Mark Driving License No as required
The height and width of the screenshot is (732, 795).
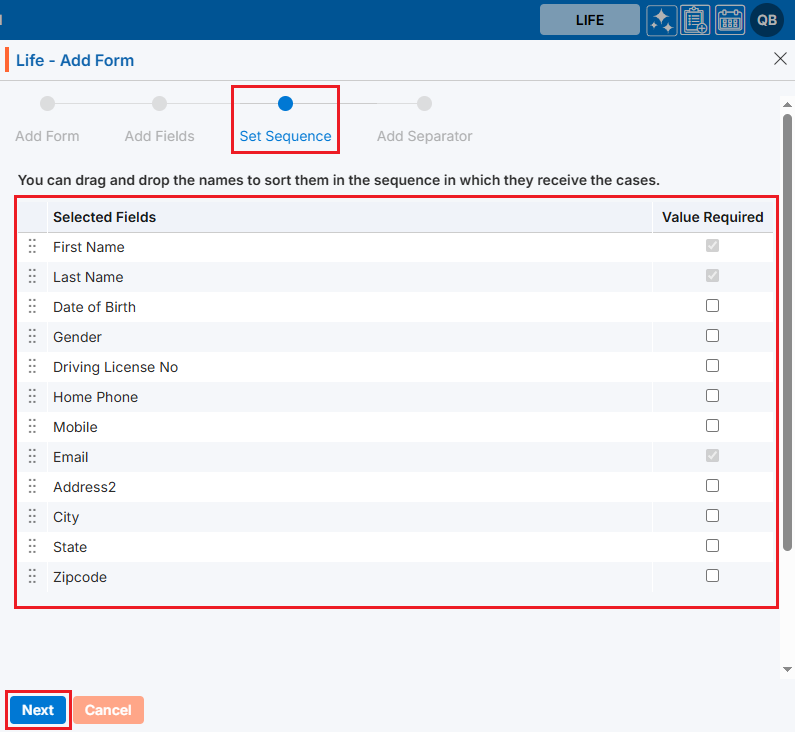[x=712, y=366]
